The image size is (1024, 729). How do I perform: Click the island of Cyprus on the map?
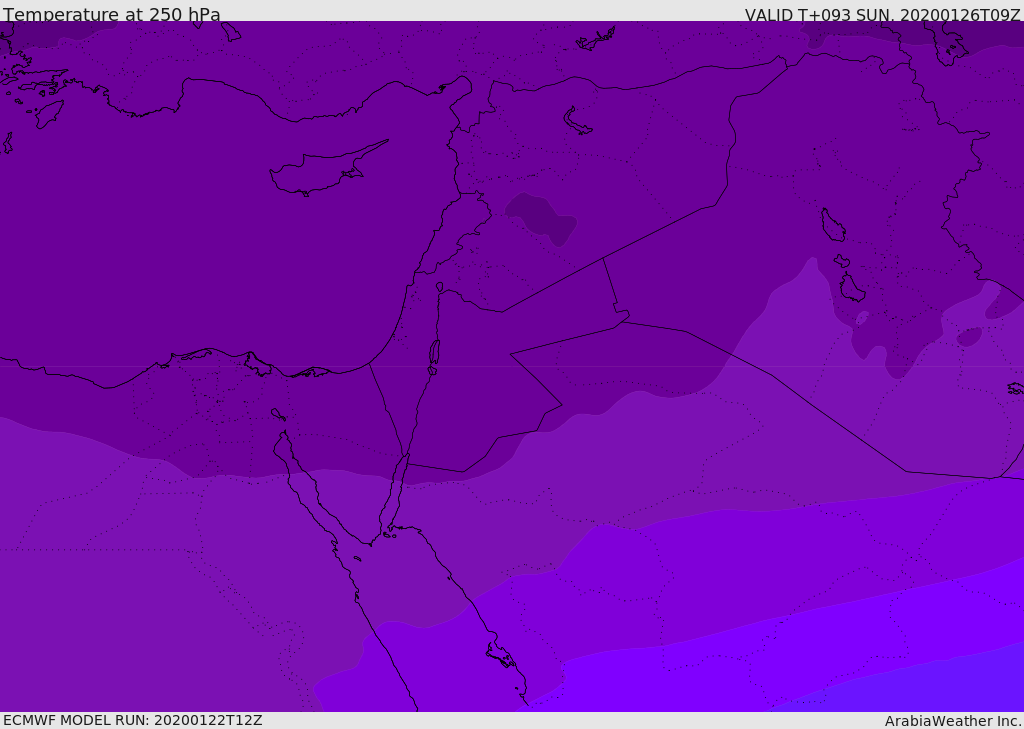[327, 170]
